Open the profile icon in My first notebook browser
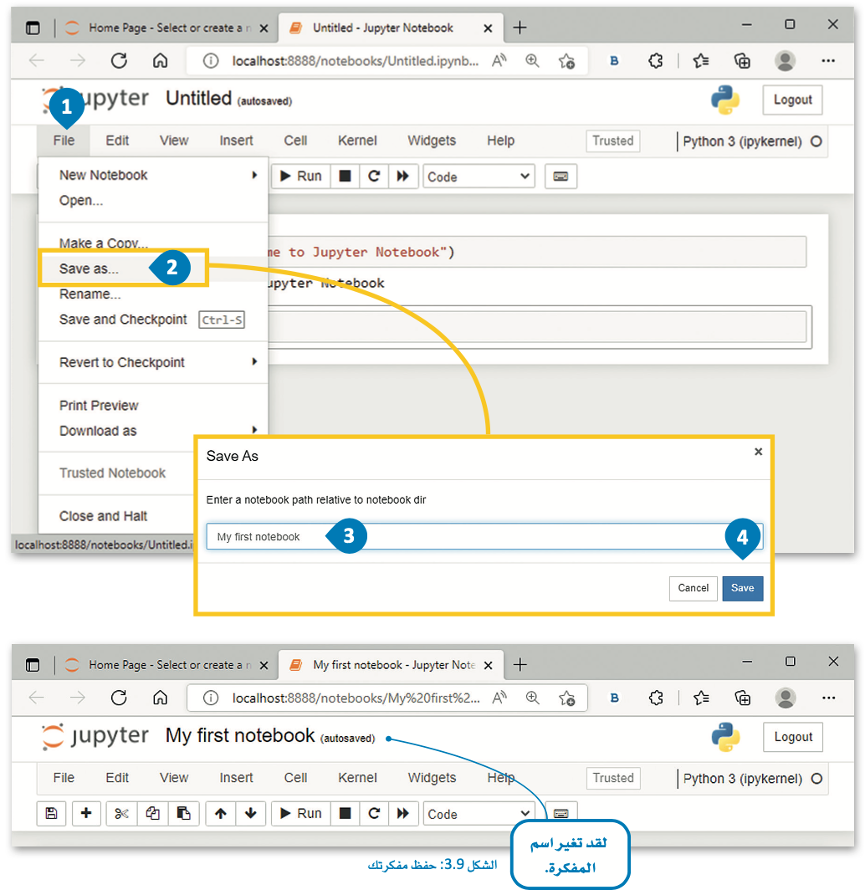This screenshot has width=866, height=895. point(786,698)
